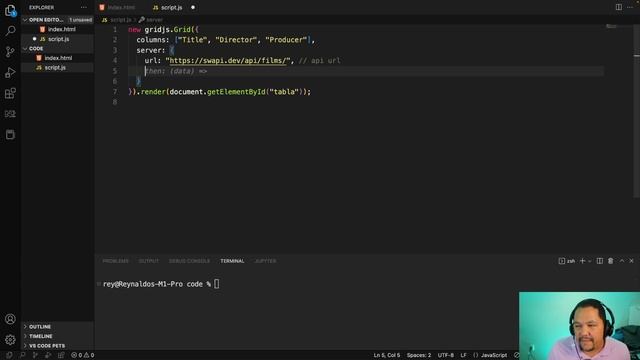Screen dimensions: 640x360
Task: Open the editor More Actions ellipsis
Action: 630,7
